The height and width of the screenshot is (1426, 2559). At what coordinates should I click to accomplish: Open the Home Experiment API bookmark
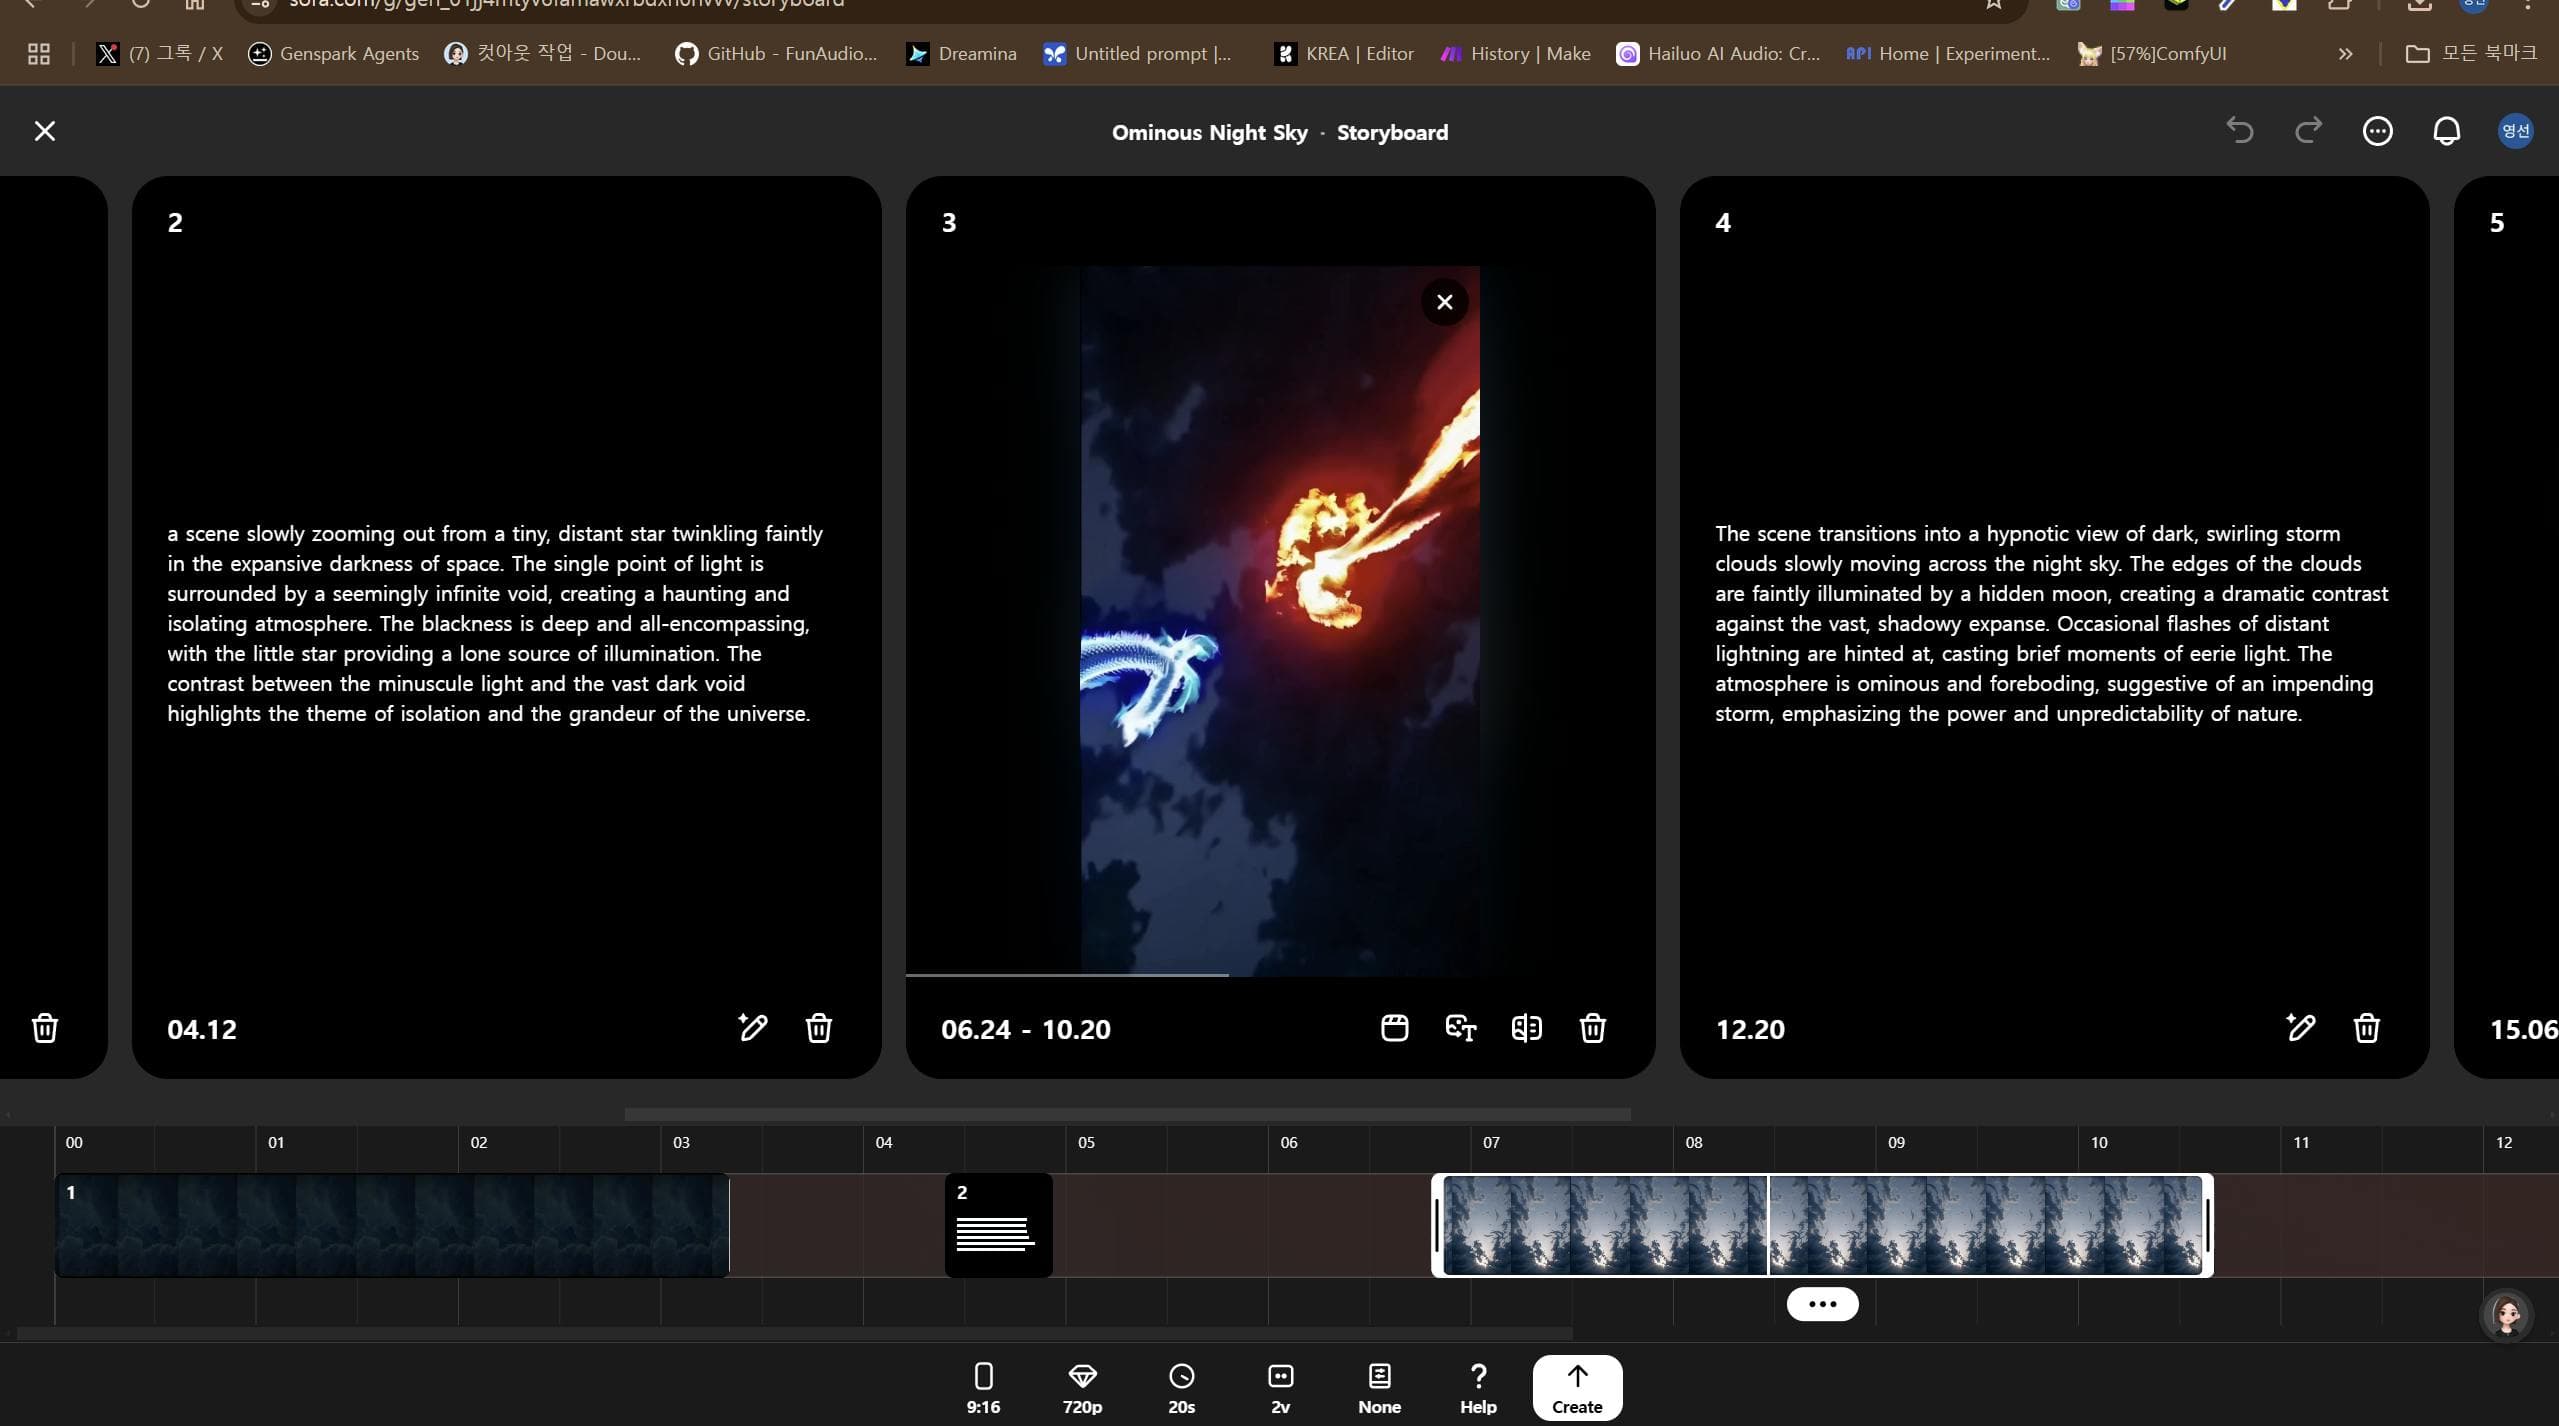(x=1948, y=54)
